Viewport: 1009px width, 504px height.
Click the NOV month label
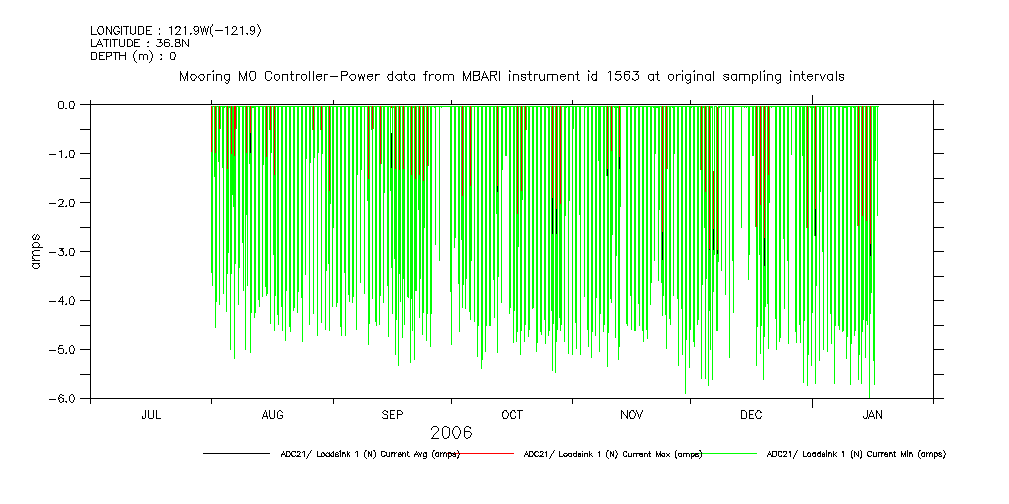click(x=632, y=414)
